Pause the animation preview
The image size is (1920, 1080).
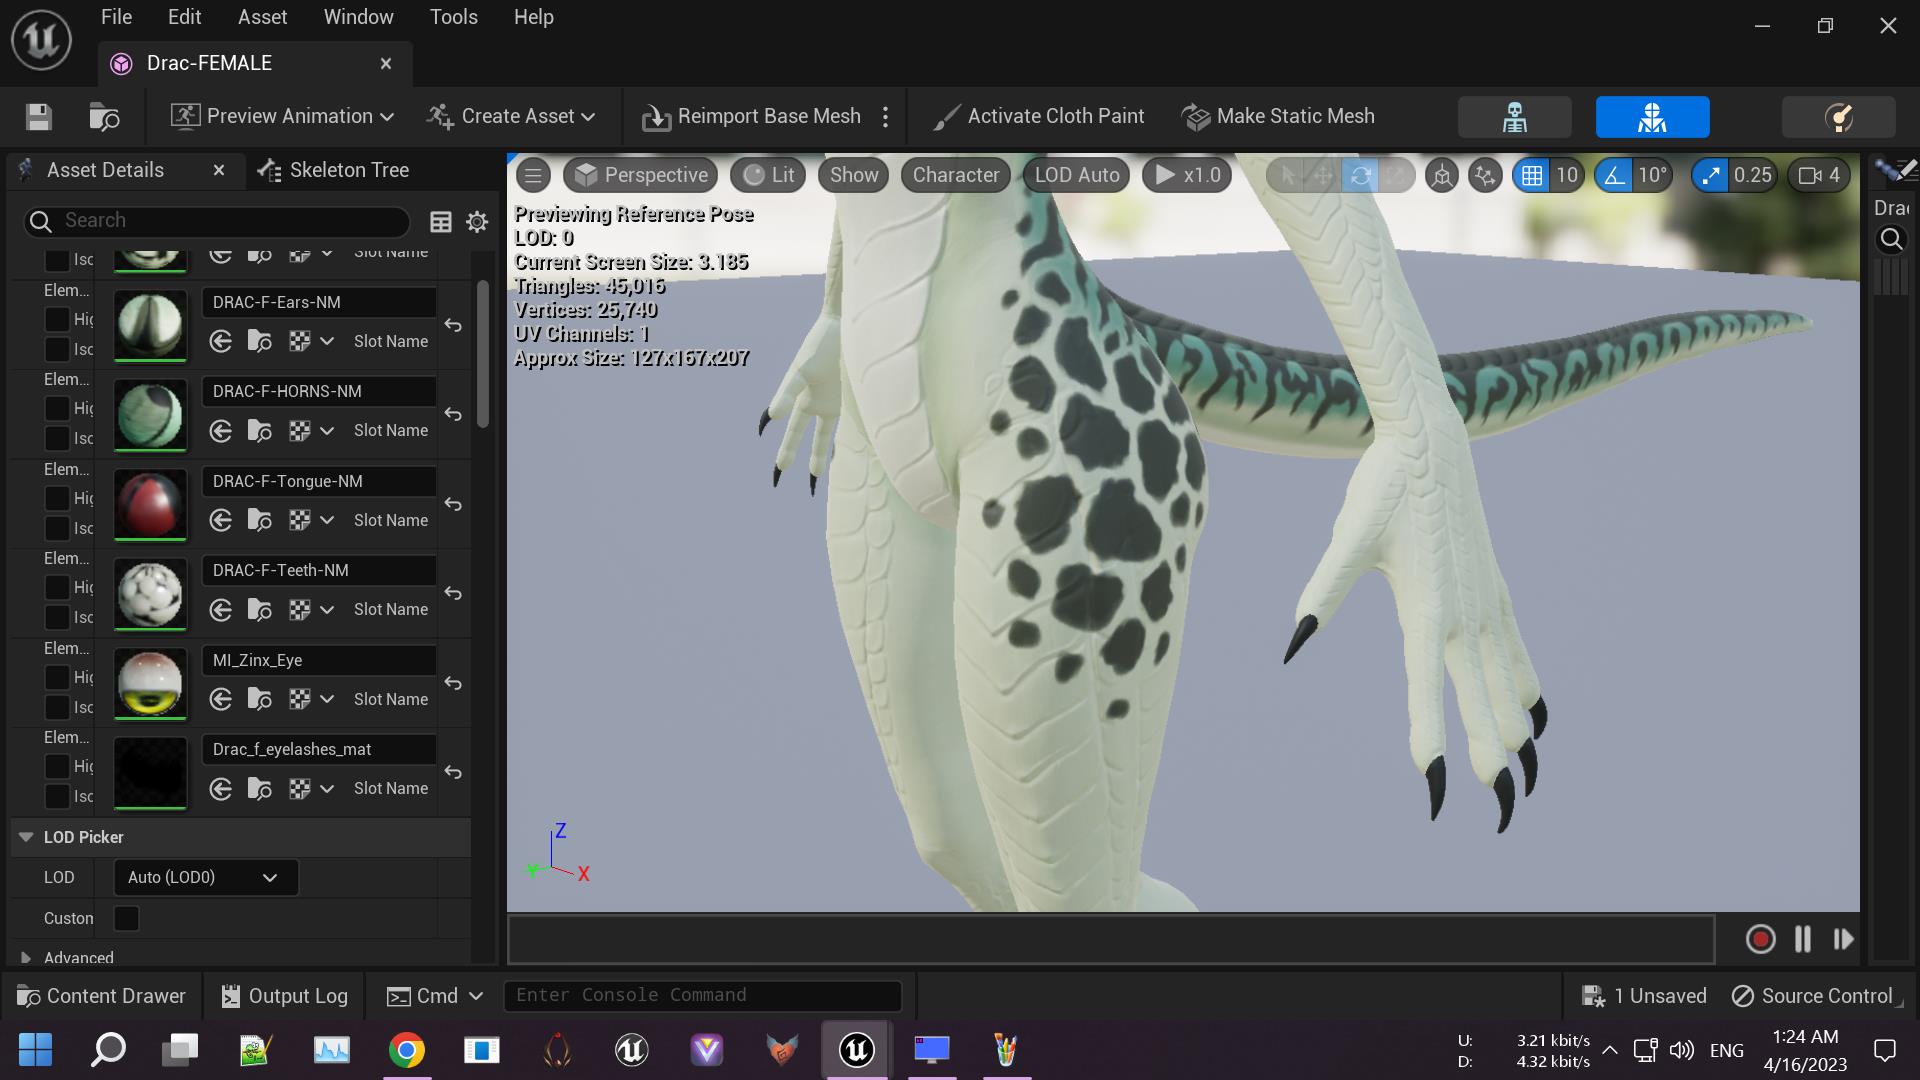[1802, 940]
